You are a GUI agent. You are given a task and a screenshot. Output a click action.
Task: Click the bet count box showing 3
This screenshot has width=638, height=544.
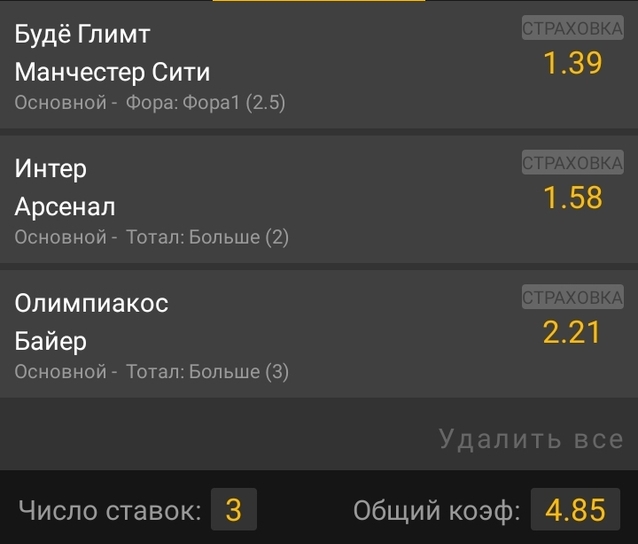click(233, 511)
